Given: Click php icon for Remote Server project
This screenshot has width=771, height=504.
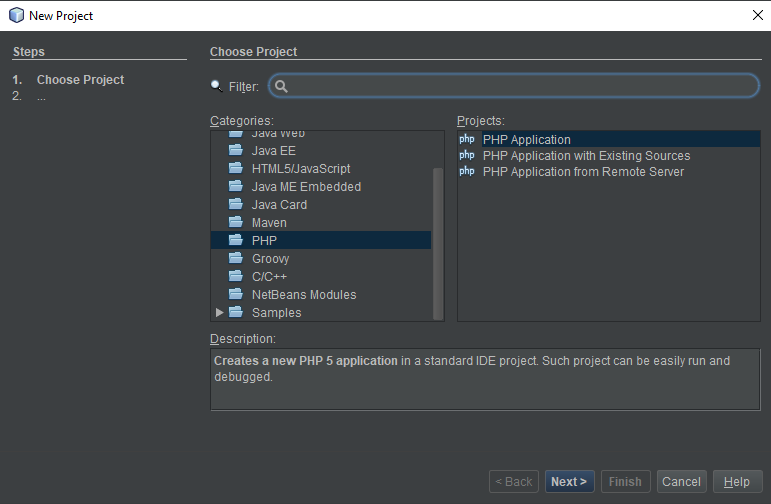Looking at the screenshot, I should tap(467, 171).
